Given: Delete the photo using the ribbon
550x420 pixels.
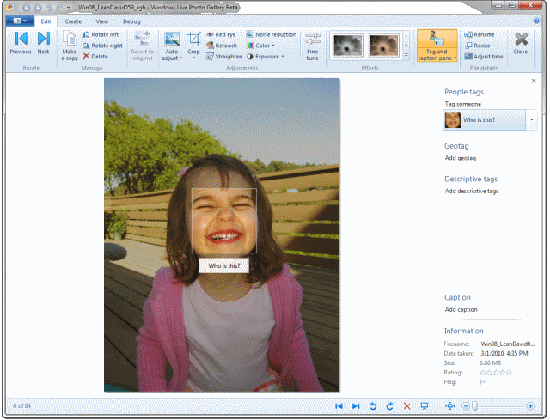Looking at the screenshot, I should point(95,56).
